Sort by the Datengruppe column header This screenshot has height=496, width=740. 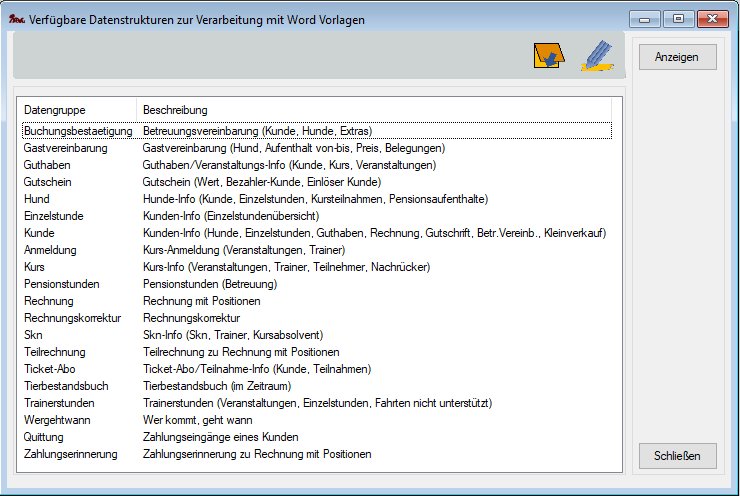pos(76,109)
